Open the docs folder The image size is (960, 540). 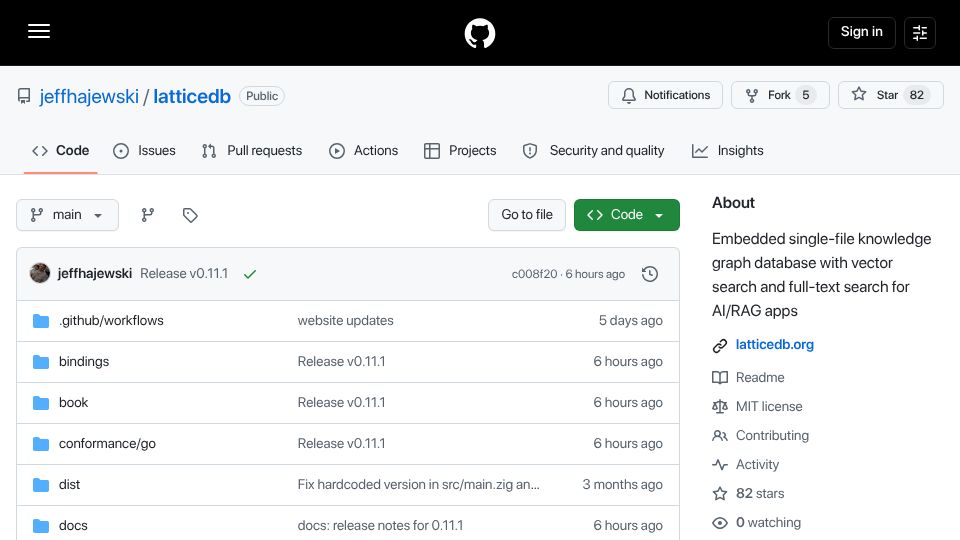coord(73,525)
